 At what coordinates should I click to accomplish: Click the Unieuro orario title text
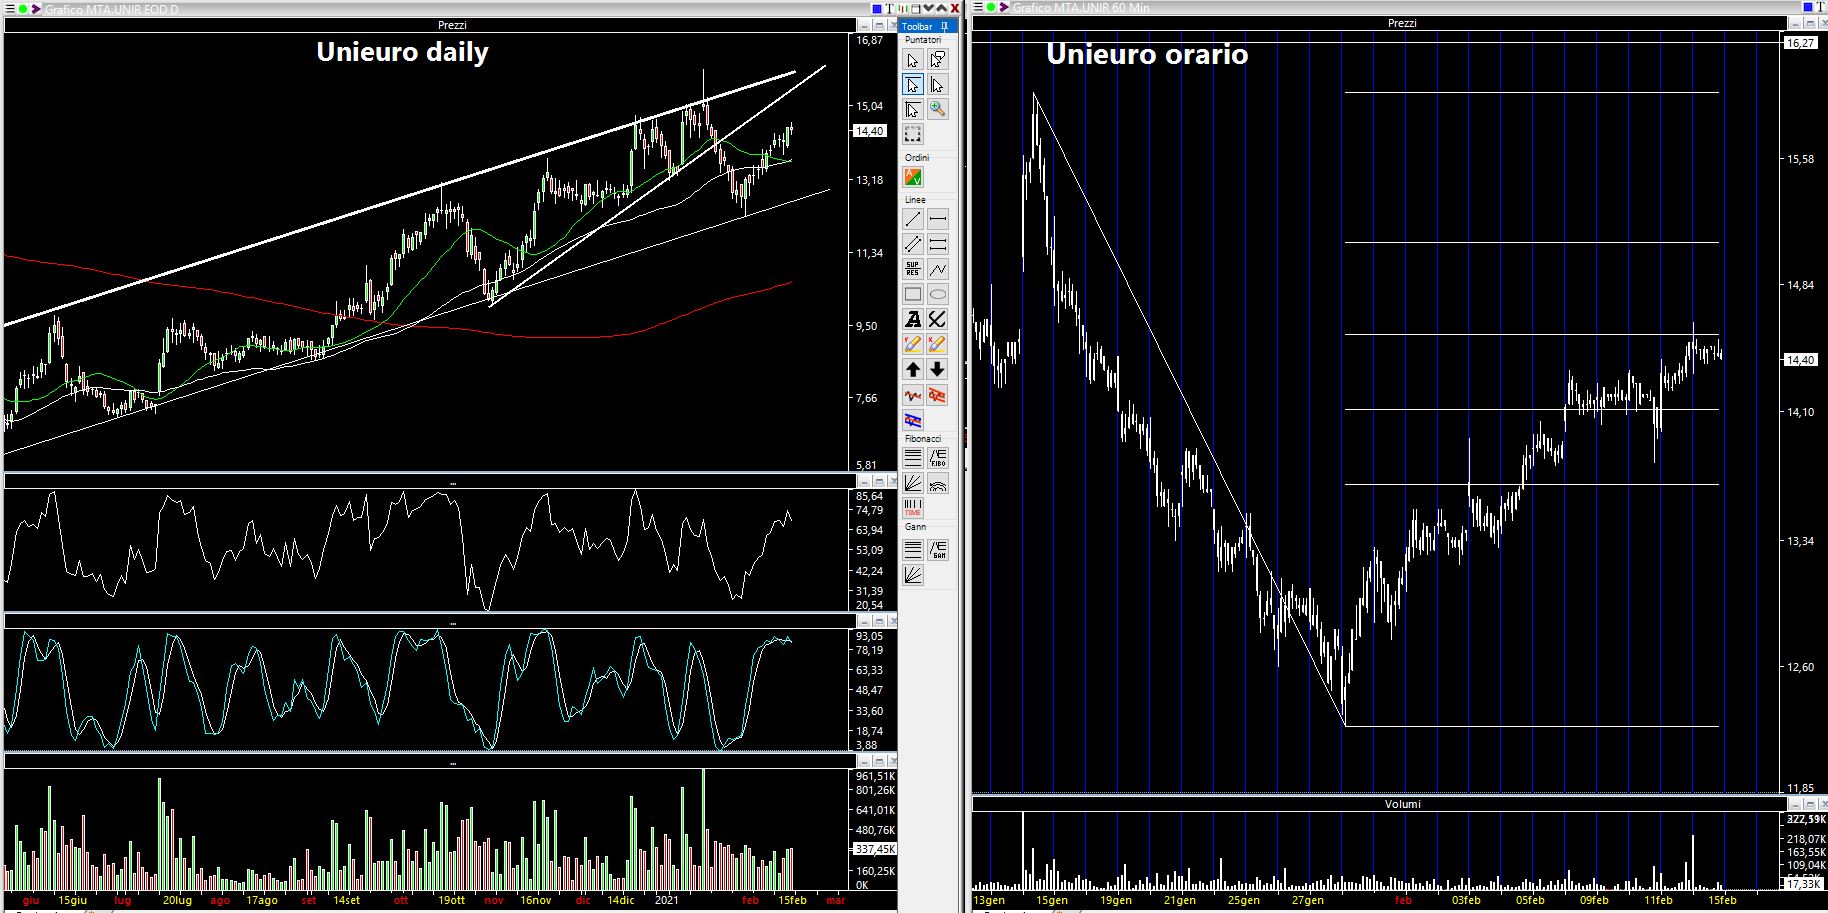tap(1147, 54)
